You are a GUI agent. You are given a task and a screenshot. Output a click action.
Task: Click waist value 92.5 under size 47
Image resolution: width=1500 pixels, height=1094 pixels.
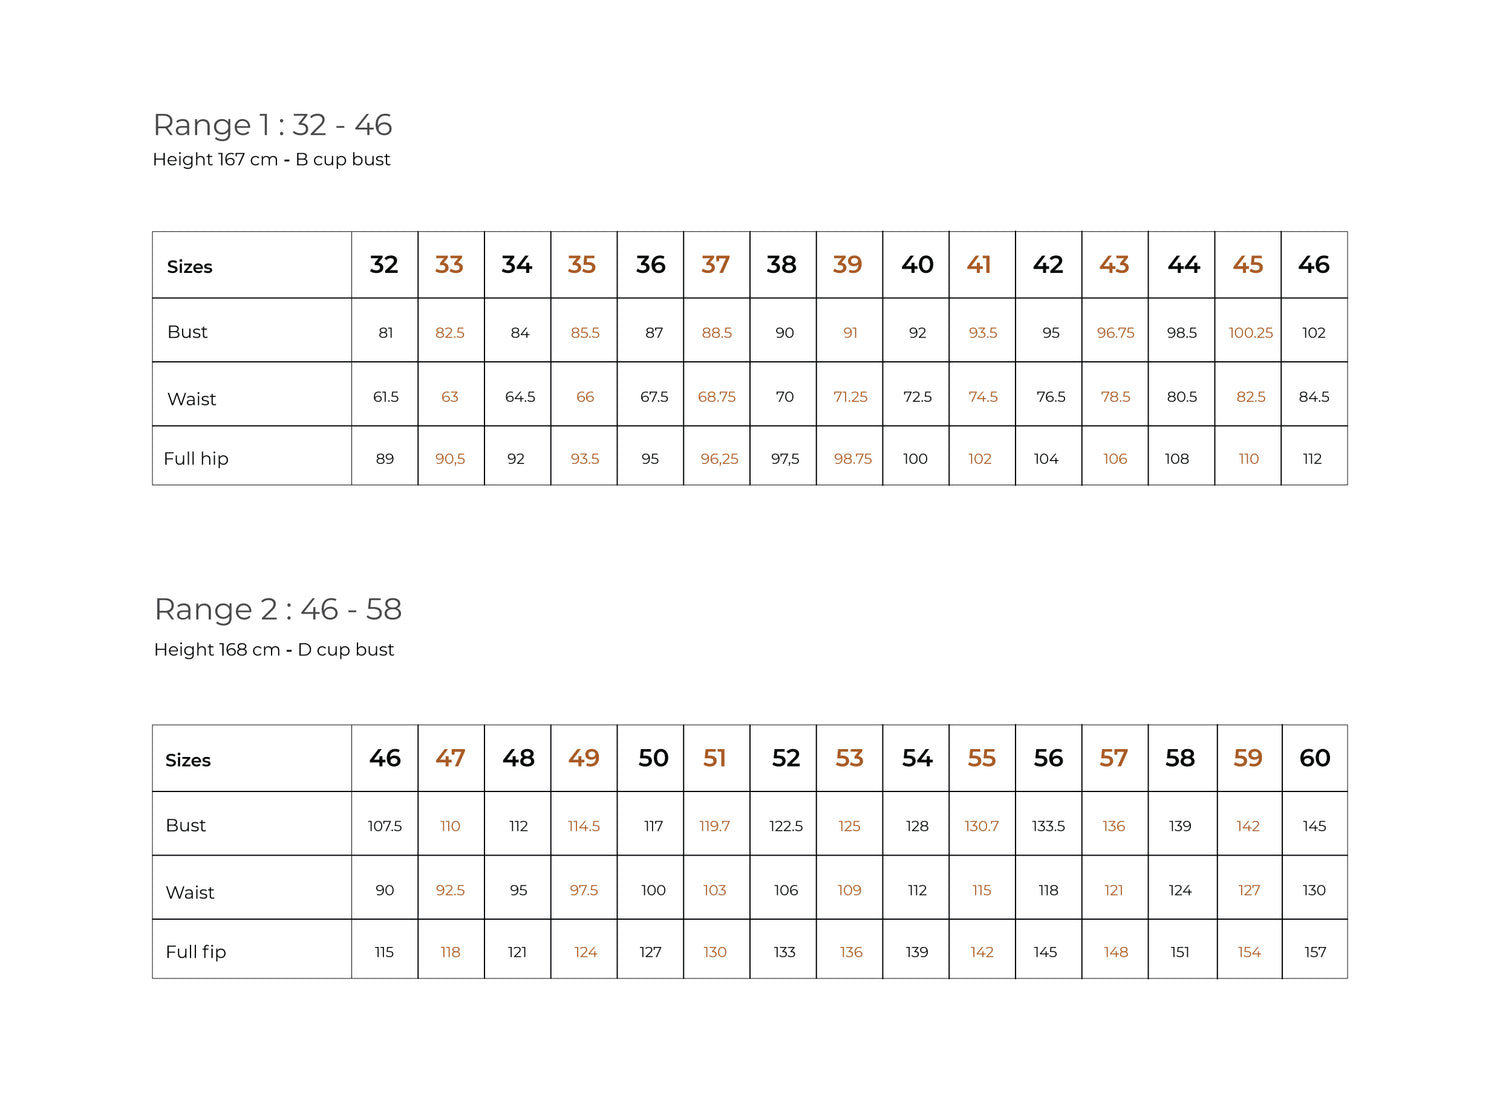pyautogui.click(x=450, y=890)
